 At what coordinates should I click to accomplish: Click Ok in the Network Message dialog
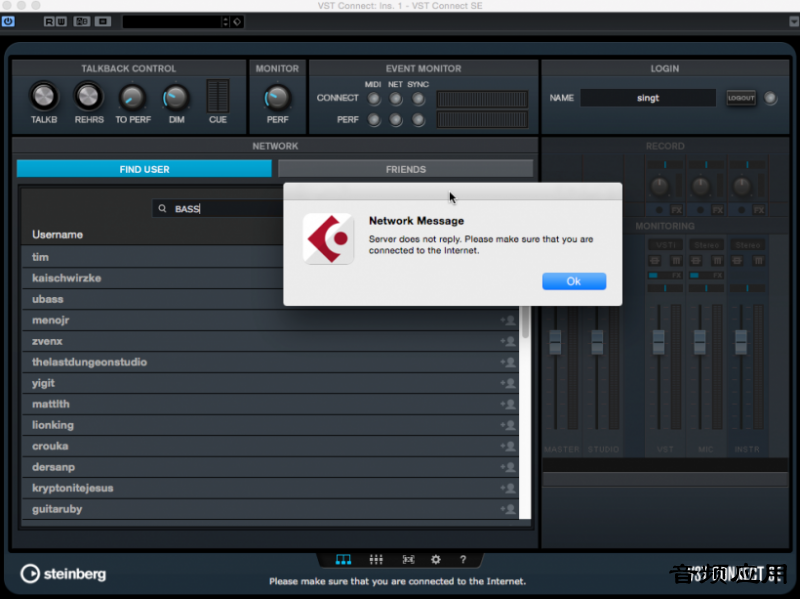coord(574,281)
